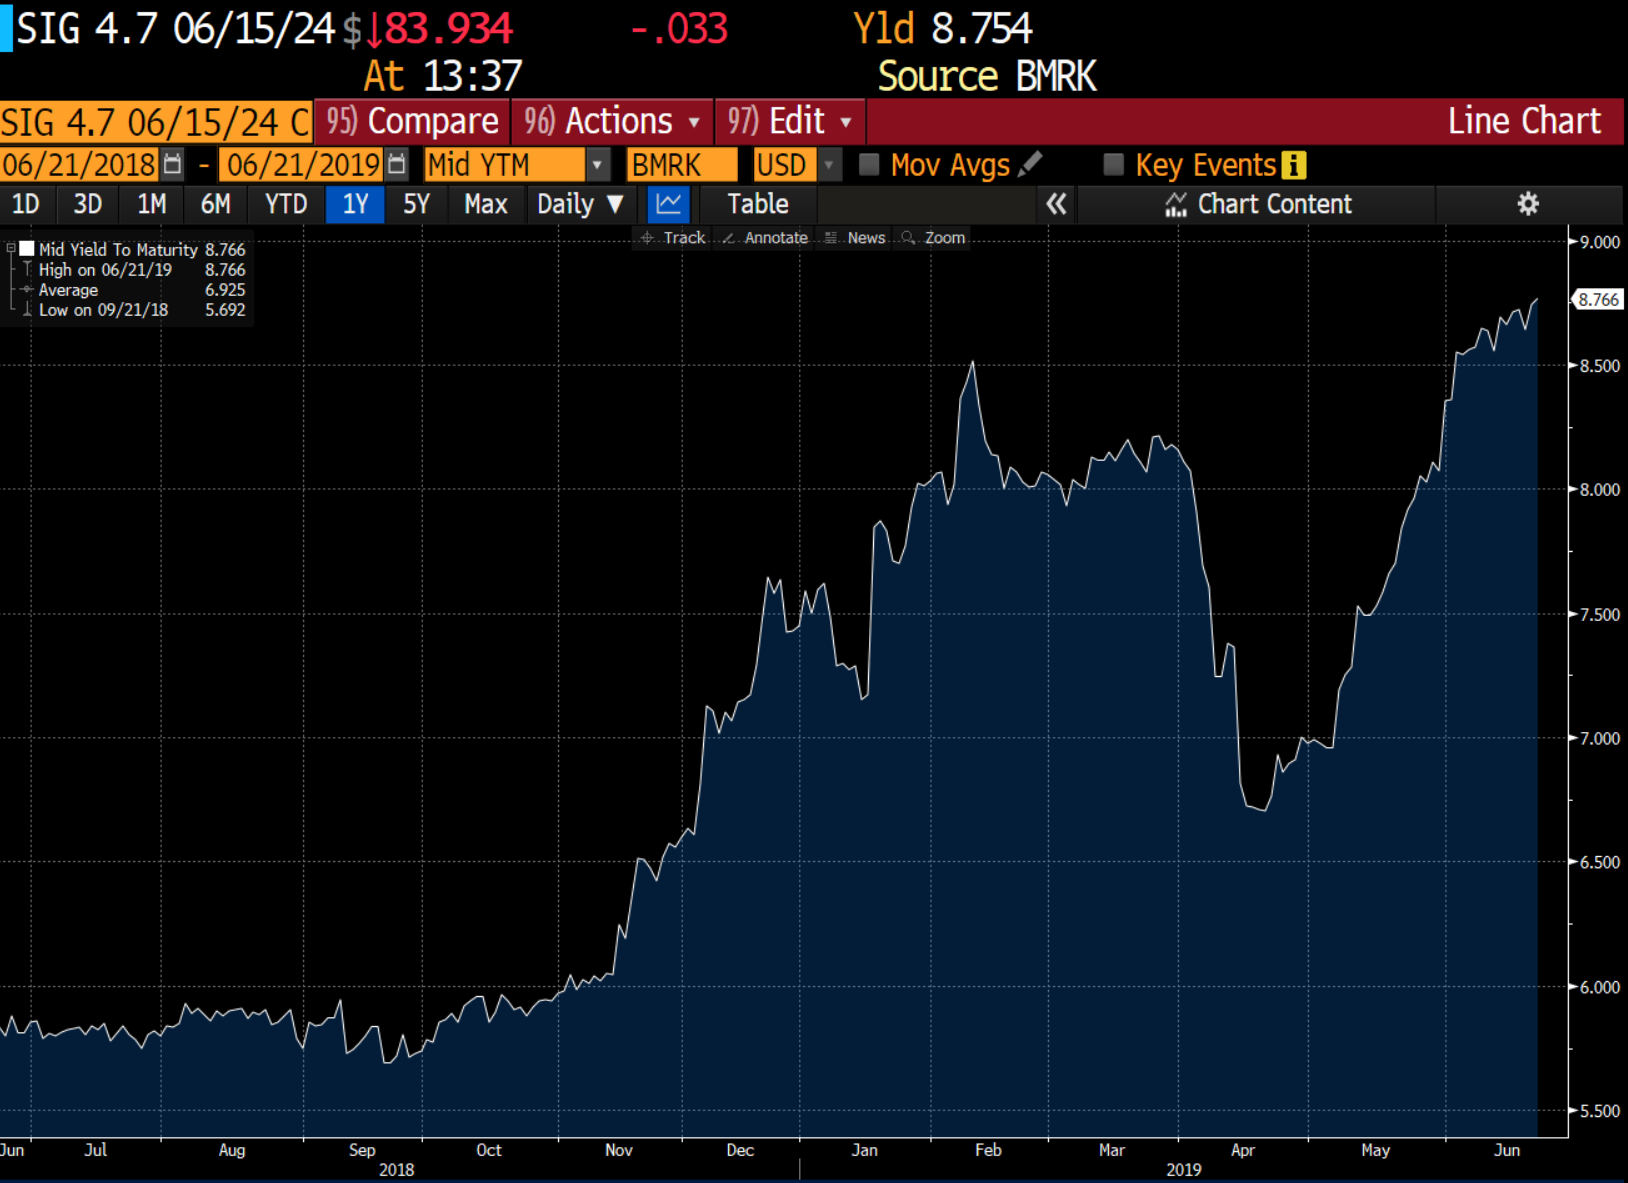Screen dimensions: 1628x1183
Task: Select the line chart type icon
Action: pos(669,204)
